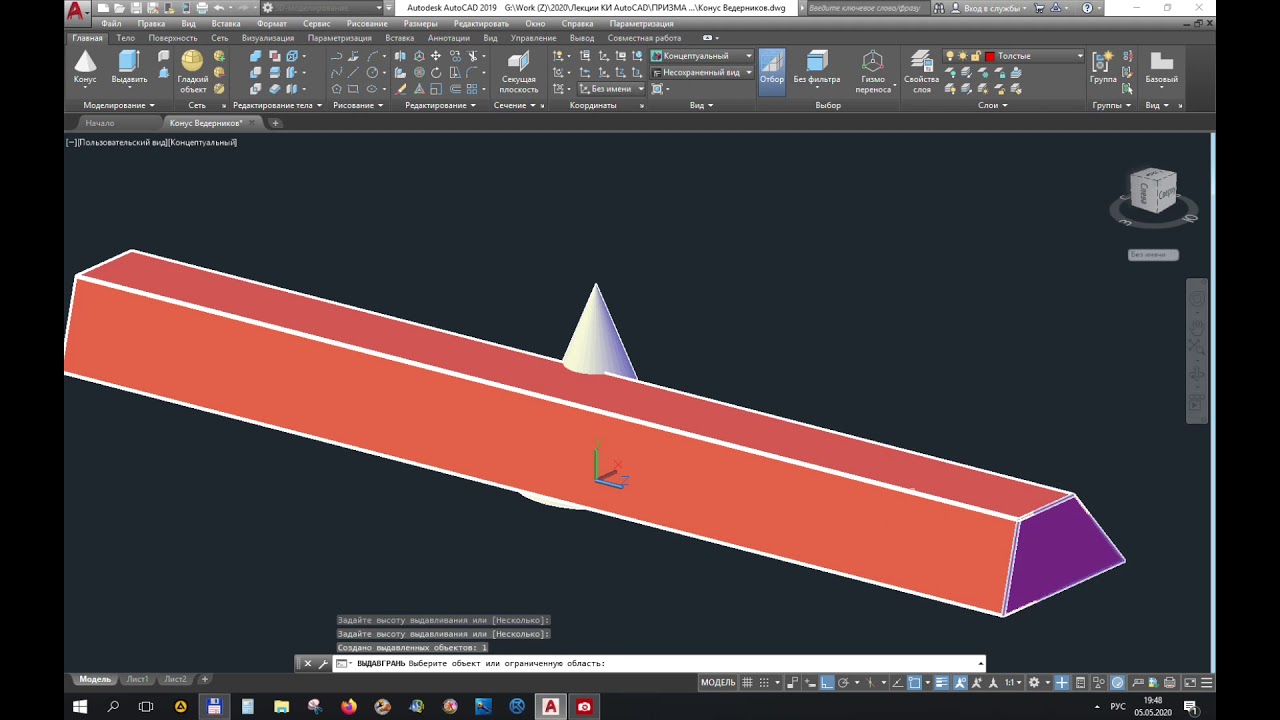This screenshot has width=1280, height=720.
Task: Click the plot (printer) icon in quick access toolbar
Action: point(202,8)
